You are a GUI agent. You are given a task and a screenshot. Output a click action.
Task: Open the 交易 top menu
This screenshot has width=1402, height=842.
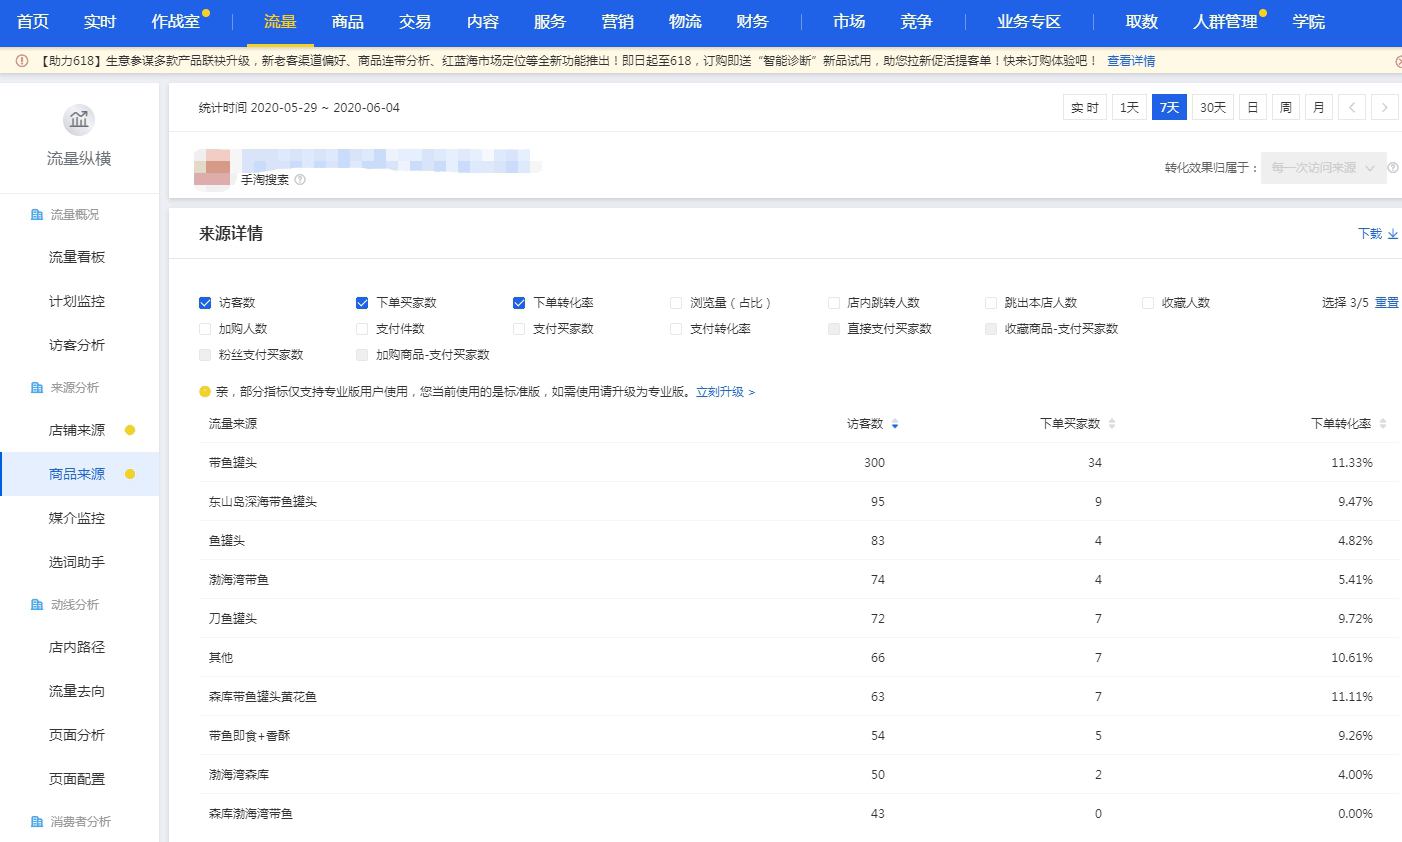coord(414,22)
